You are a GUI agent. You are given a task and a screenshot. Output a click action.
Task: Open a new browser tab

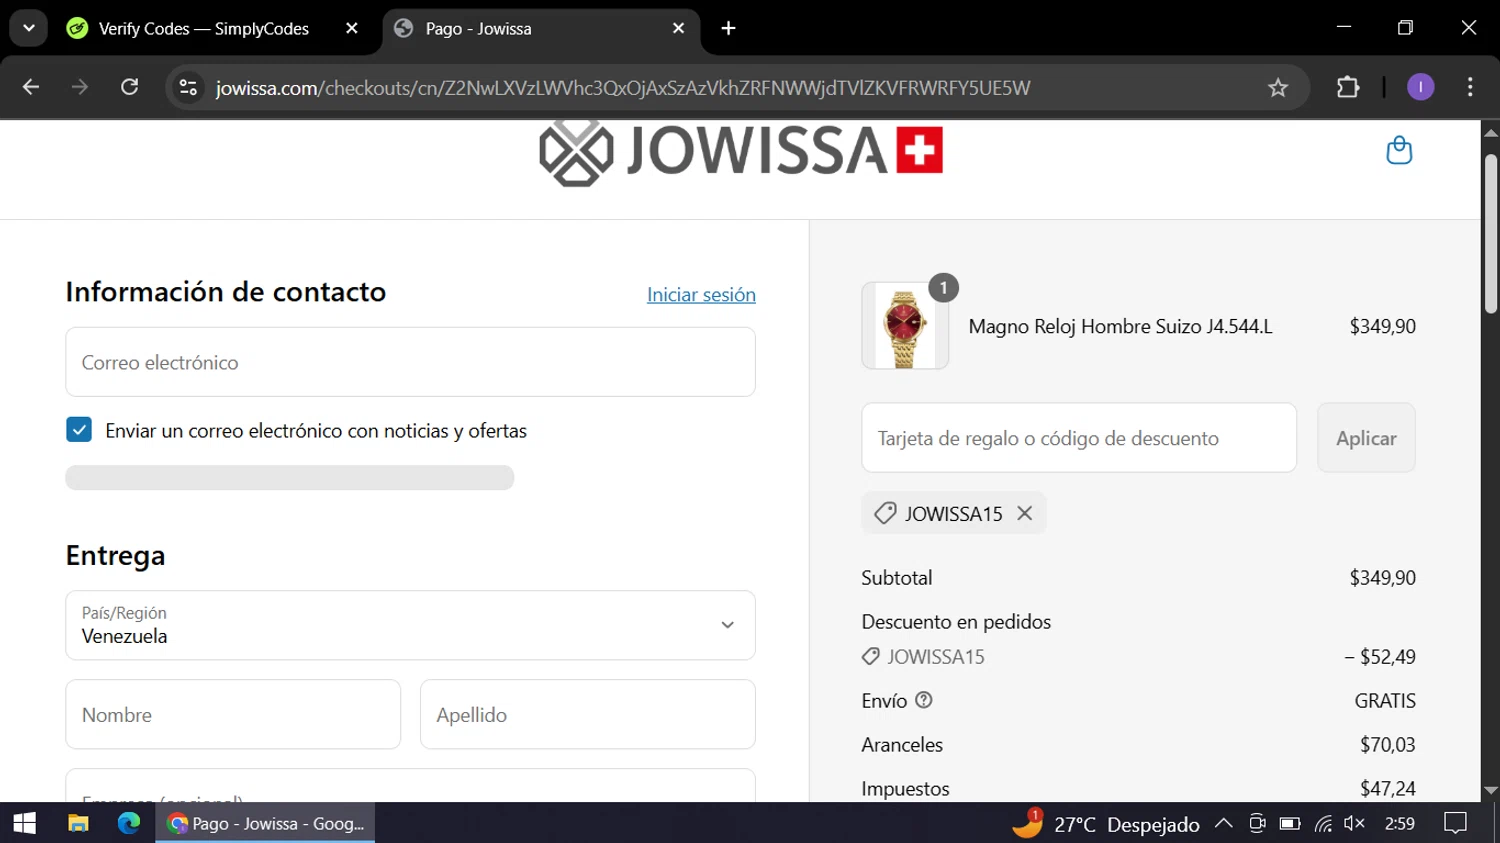tap(728, 28)
